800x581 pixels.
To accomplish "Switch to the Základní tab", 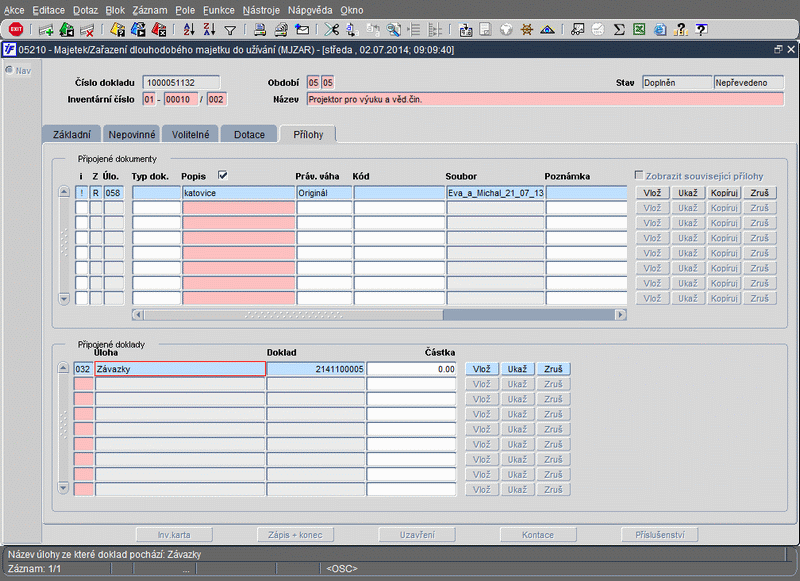I will 72,134.
